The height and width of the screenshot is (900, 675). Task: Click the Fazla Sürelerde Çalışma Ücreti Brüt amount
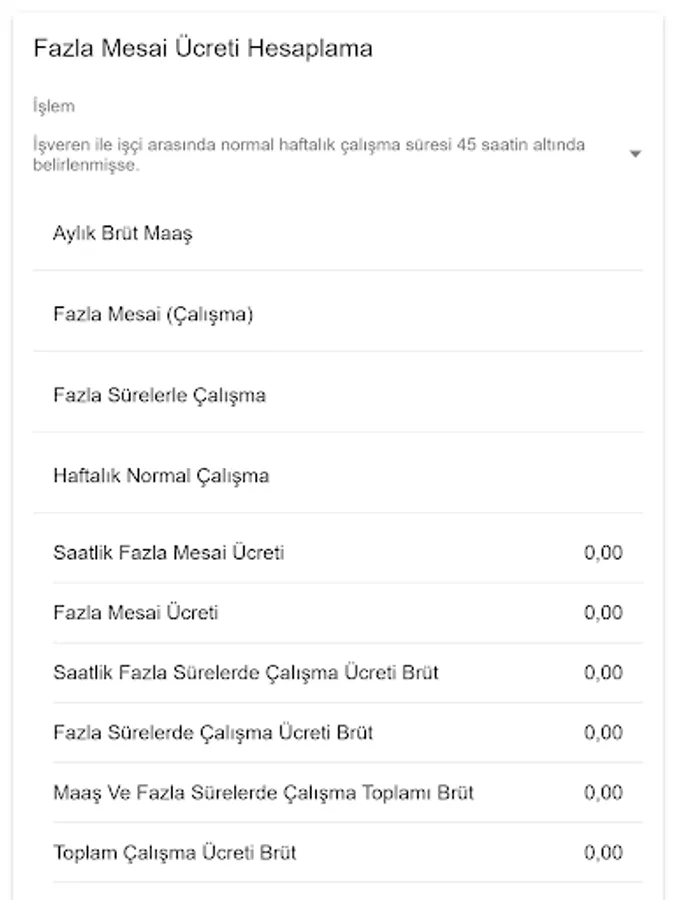click(x=603, y=732)
